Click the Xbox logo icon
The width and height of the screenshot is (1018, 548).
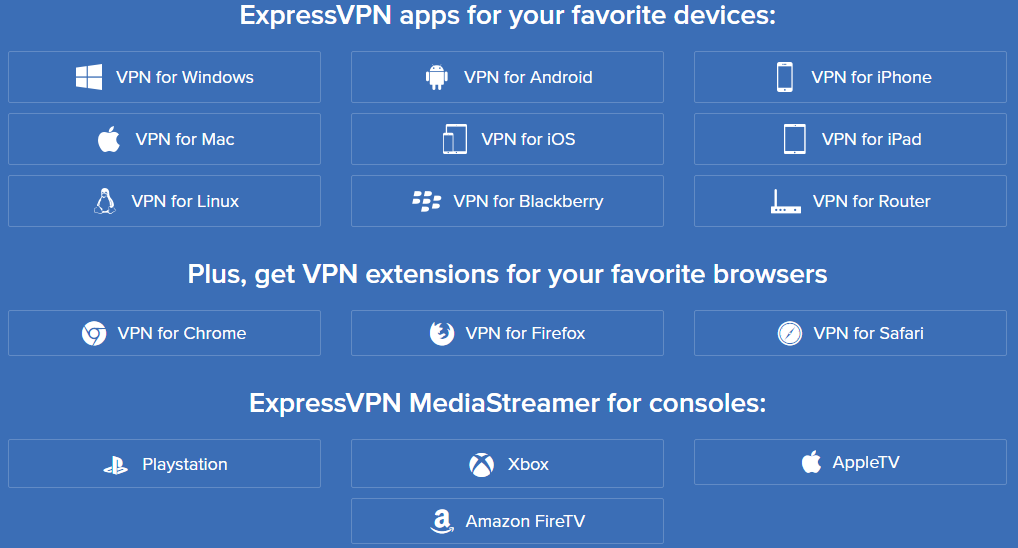coord(482,464)
